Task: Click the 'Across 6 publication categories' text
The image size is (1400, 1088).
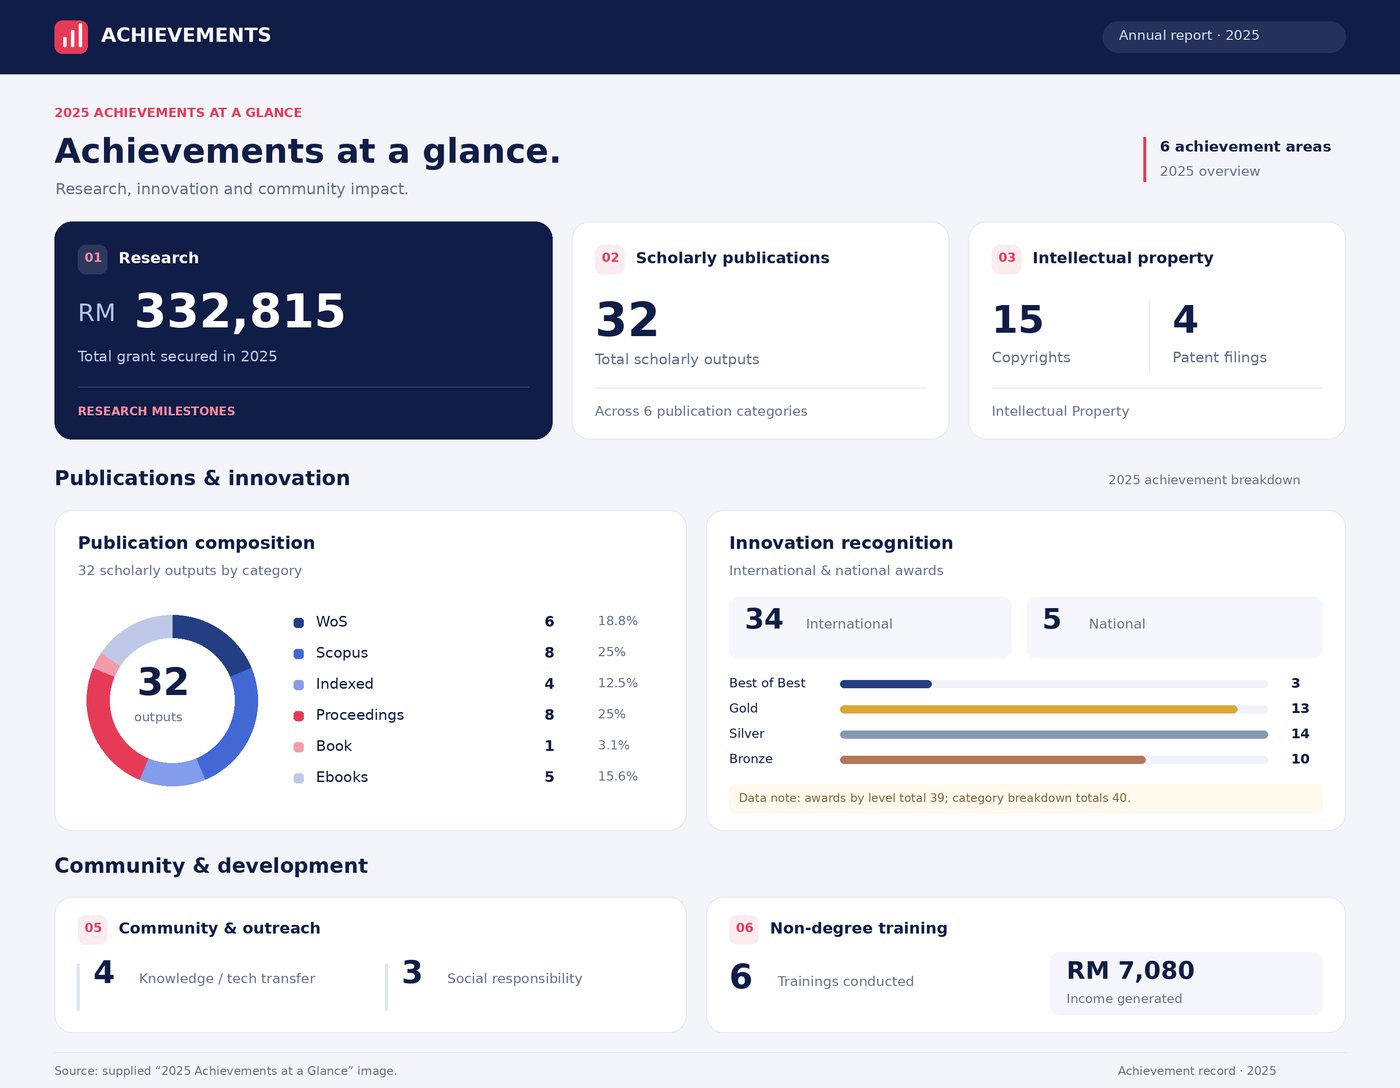Action: pos(701,411)
